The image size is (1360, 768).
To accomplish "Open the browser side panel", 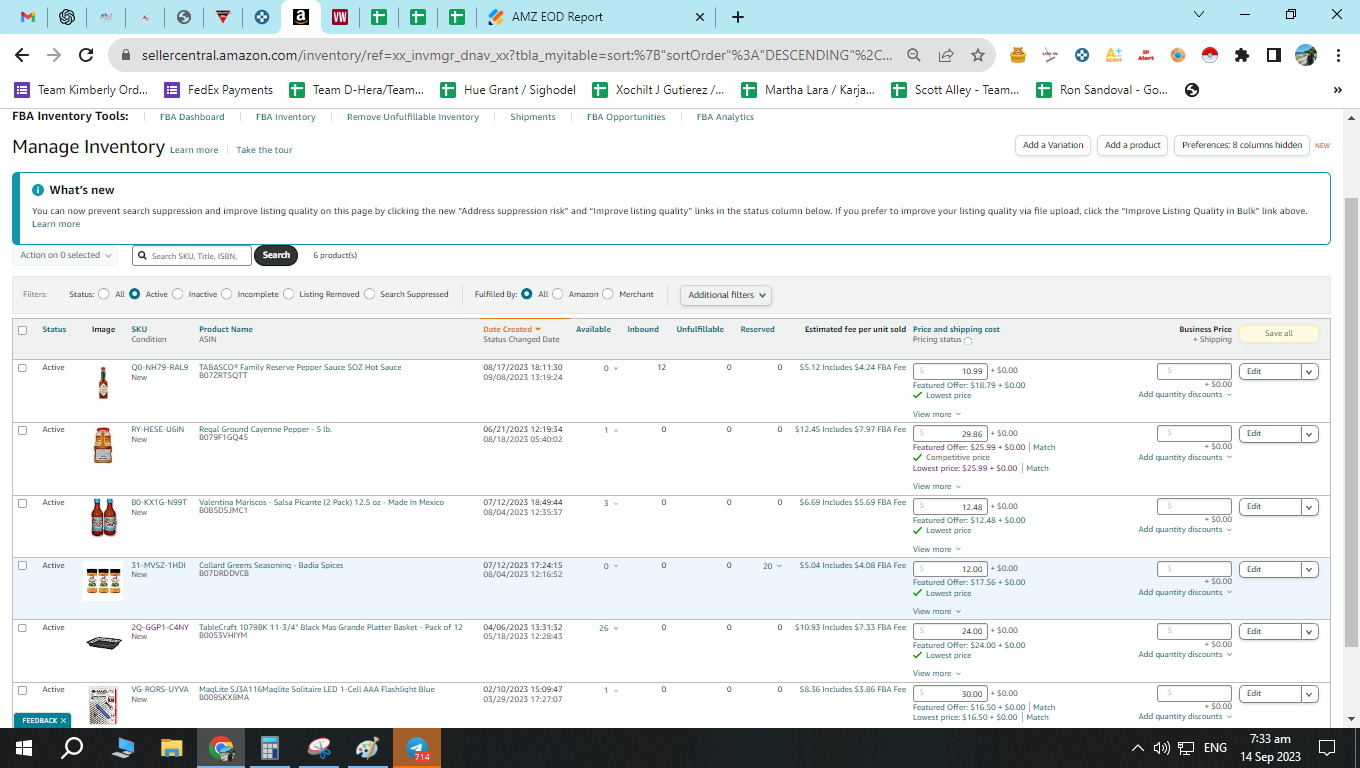I will pyautogui.click(x=1274, y=55).
